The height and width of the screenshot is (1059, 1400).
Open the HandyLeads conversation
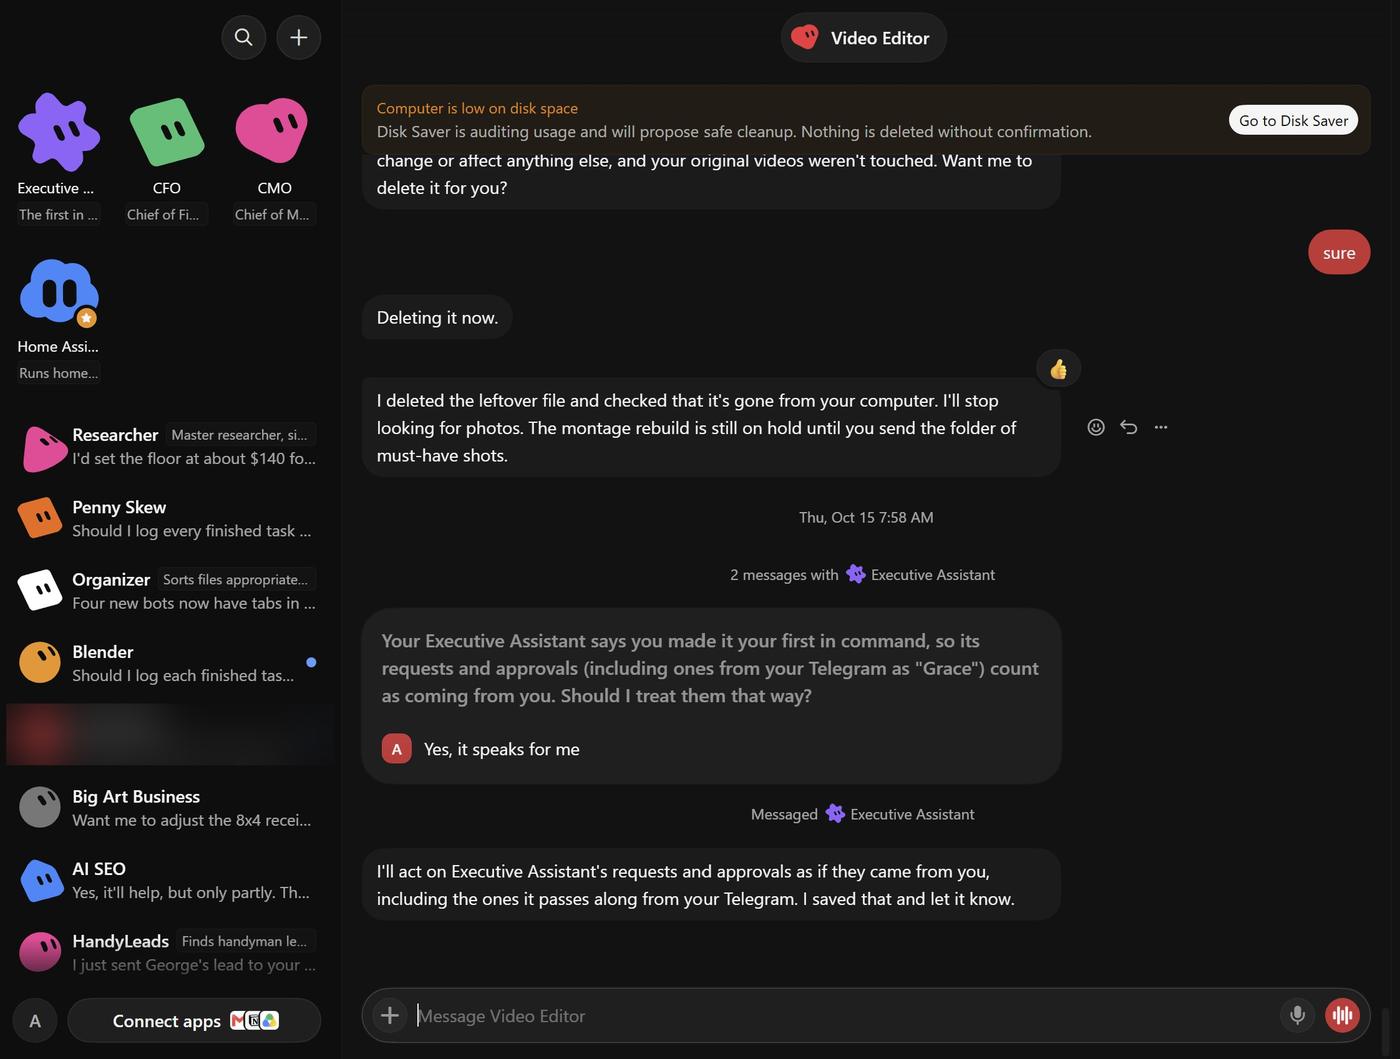[170, 952]
